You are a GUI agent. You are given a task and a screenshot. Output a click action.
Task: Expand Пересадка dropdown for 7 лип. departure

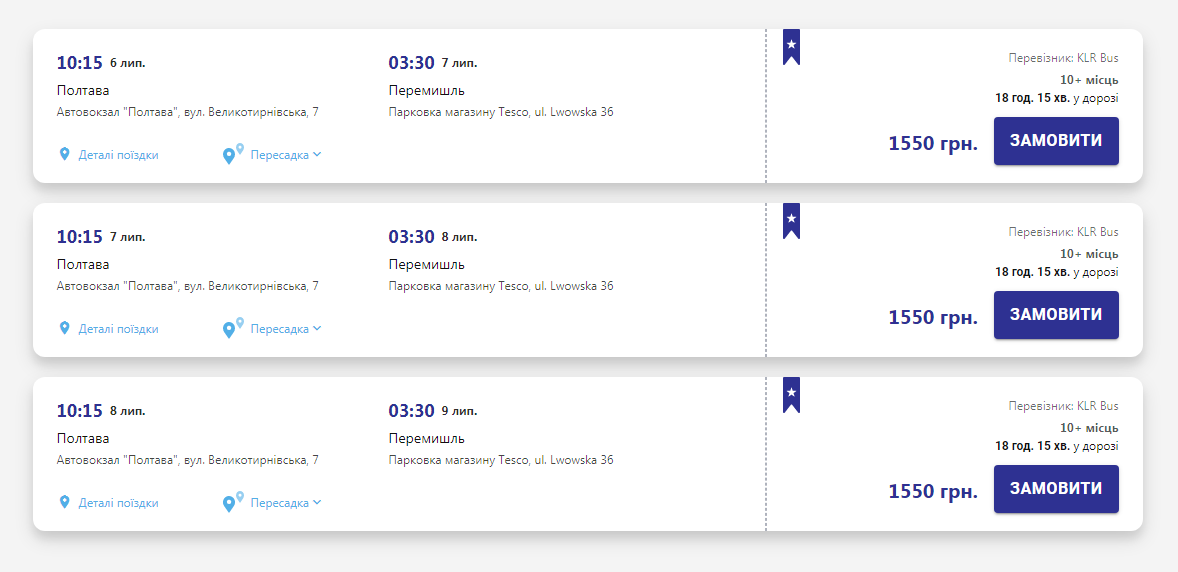(x=285, y=329)
